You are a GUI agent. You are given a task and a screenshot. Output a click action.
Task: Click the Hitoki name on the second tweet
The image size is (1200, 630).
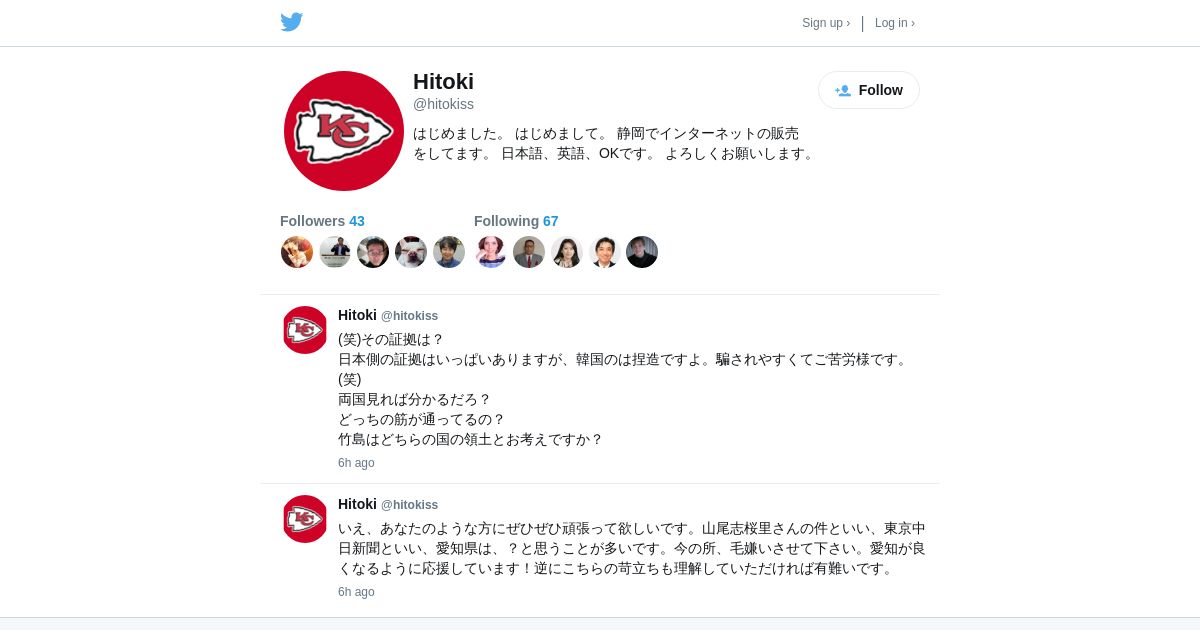point(357,504)
